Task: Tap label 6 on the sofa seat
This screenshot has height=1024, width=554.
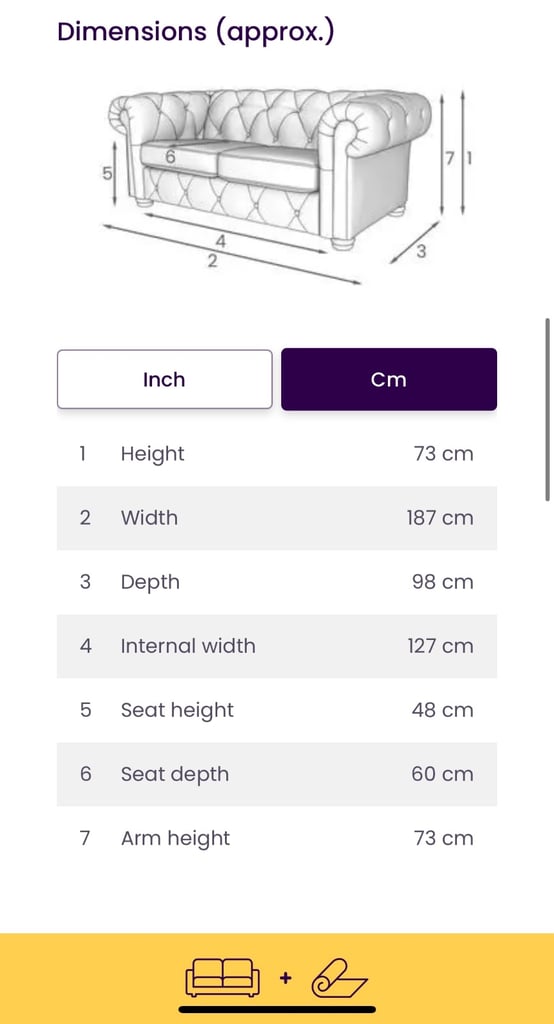Action: pos(170,157)
